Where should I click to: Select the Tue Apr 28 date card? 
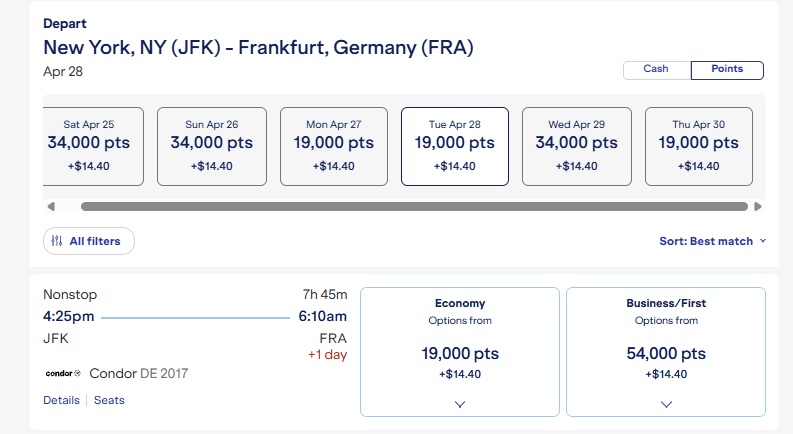(455, 146)
